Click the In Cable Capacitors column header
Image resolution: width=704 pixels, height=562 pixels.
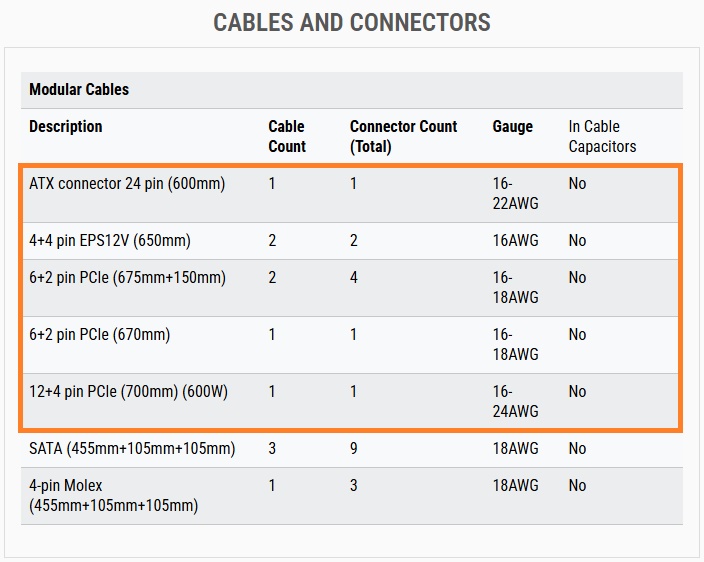coord(602,136)
